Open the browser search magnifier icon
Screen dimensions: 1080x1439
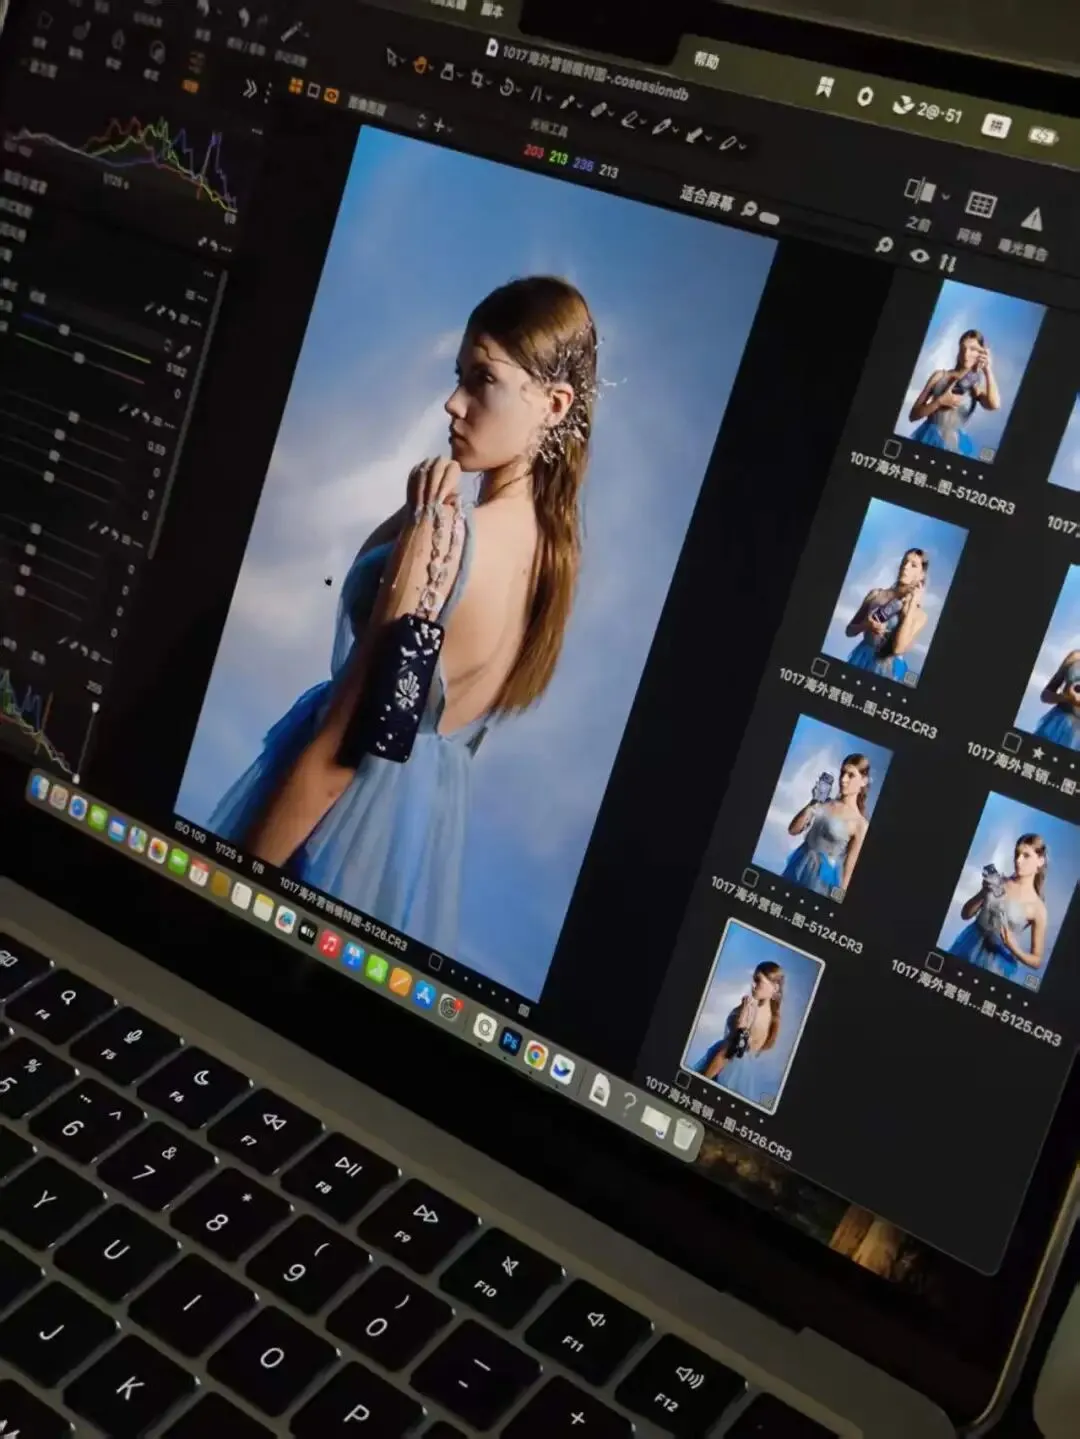pos(883,244)
